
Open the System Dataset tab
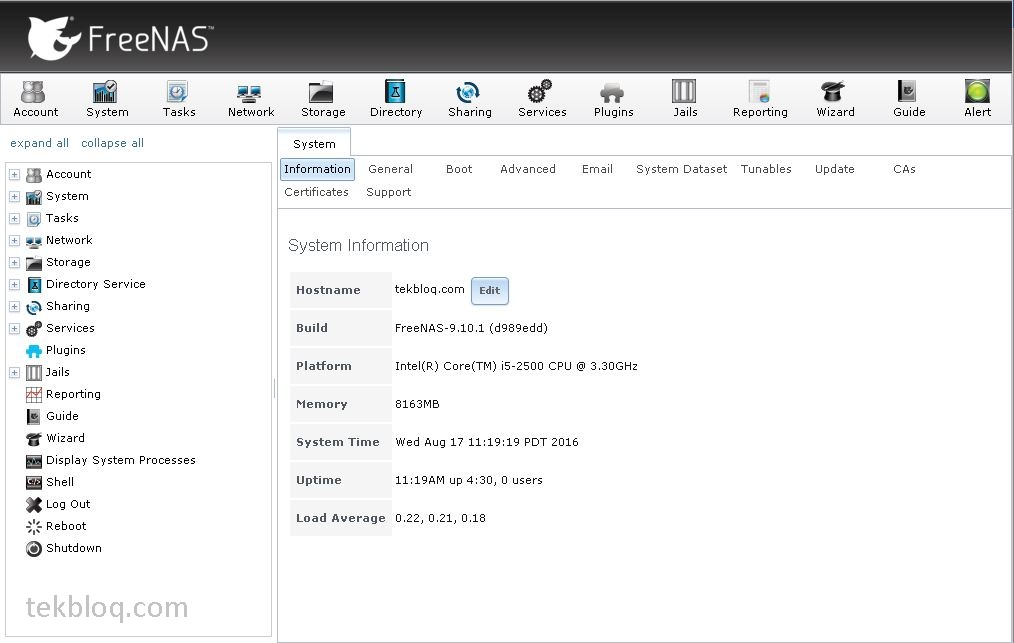tap(682, 169)
